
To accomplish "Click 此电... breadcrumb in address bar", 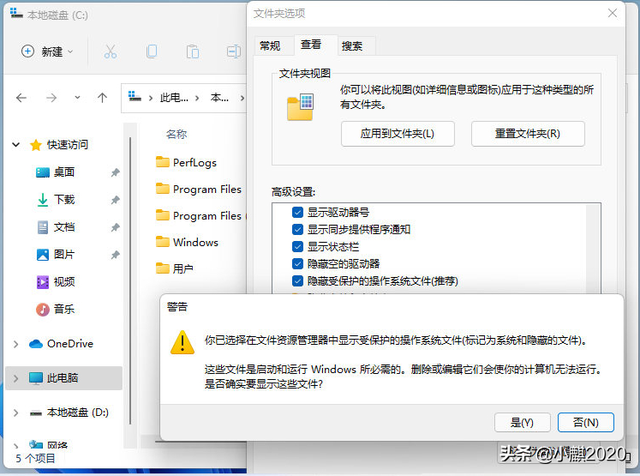I will [x=174, y=98].
